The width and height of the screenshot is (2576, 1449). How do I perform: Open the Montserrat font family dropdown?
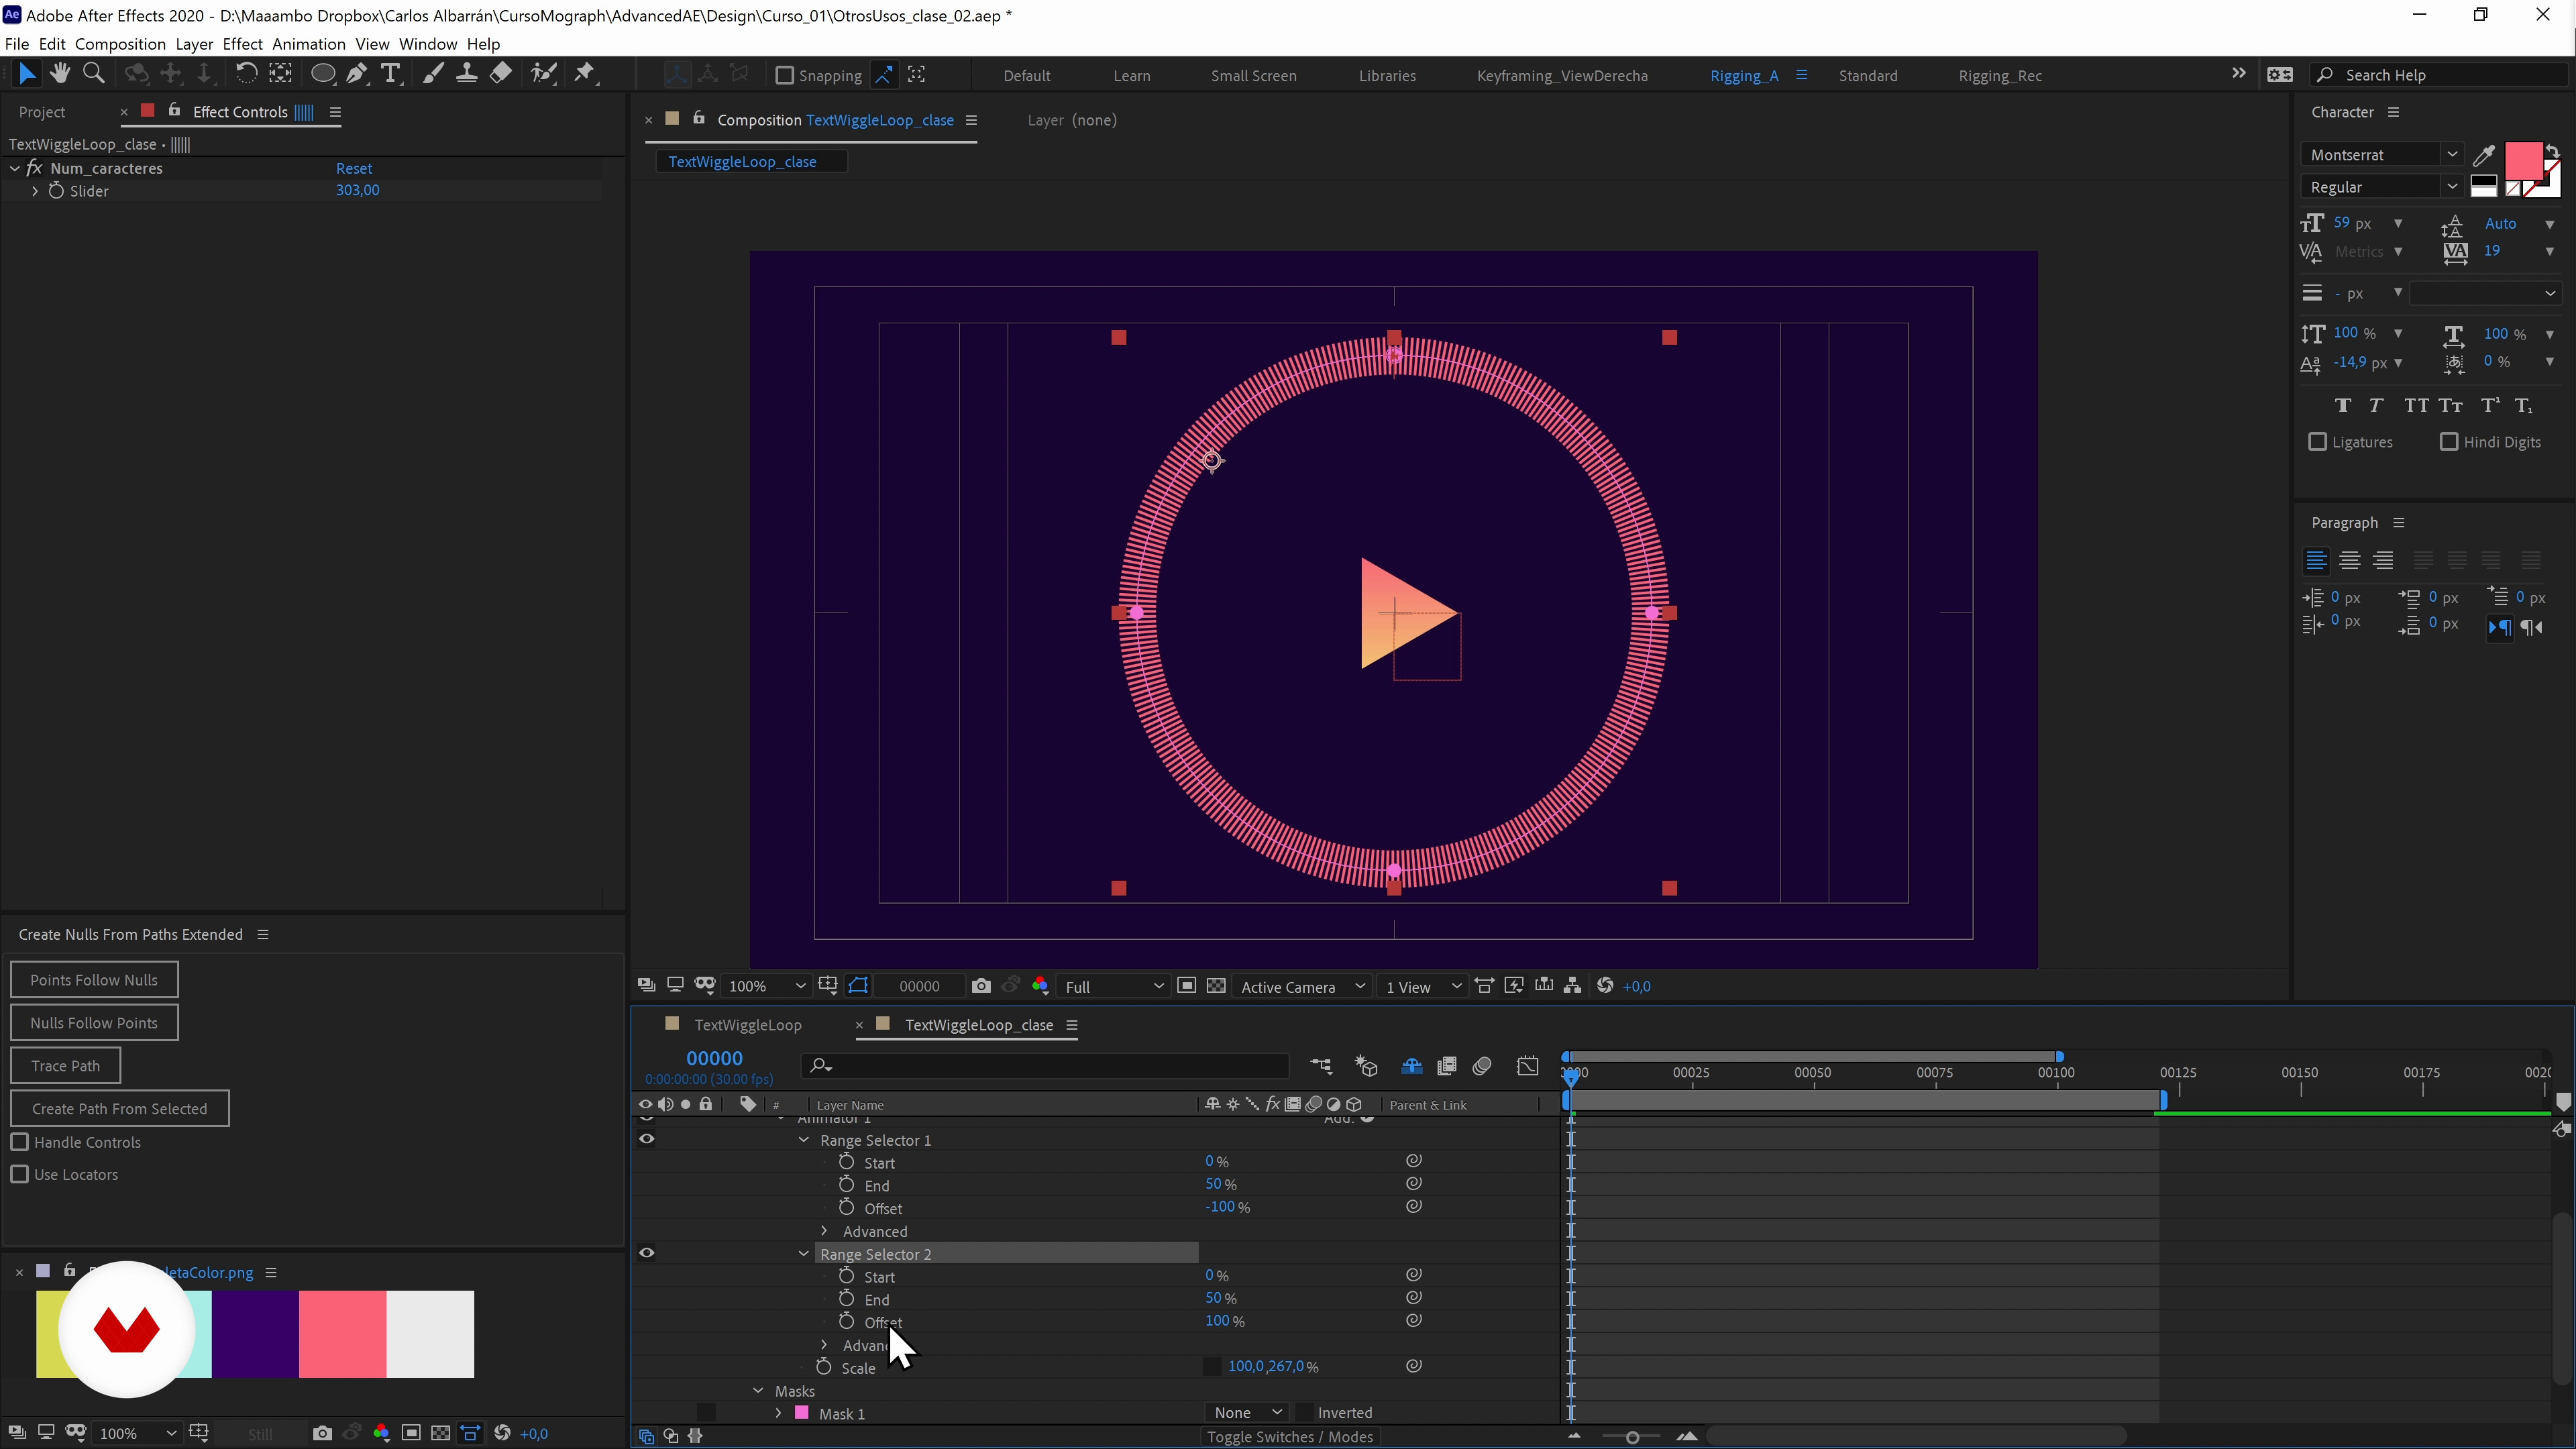(2451, 154)
